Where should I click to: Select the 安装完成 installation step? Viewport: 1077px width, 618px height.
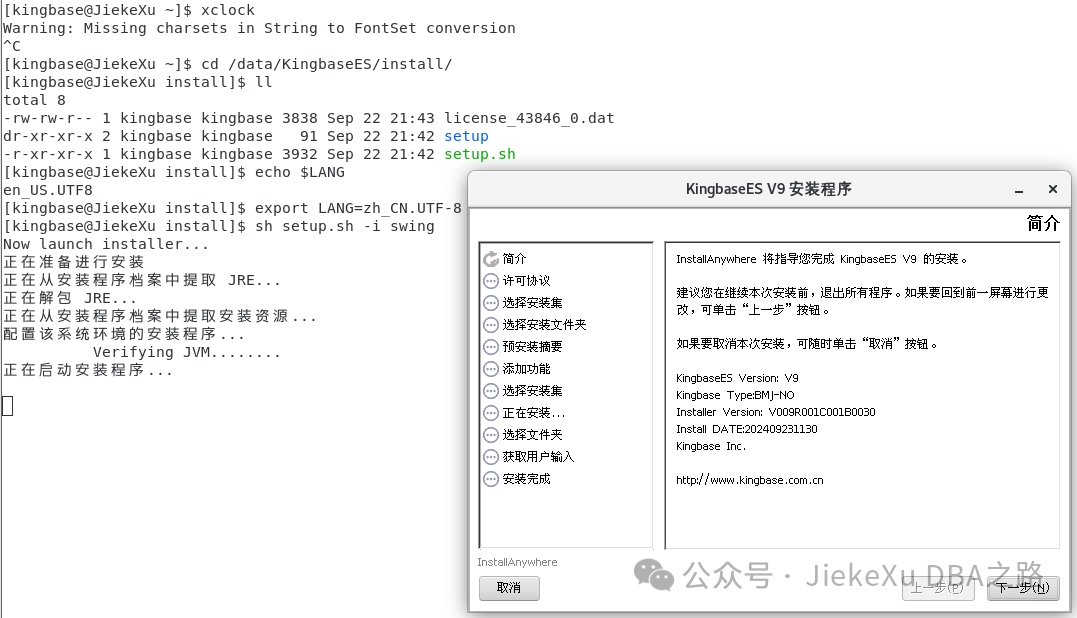(527, 478)
